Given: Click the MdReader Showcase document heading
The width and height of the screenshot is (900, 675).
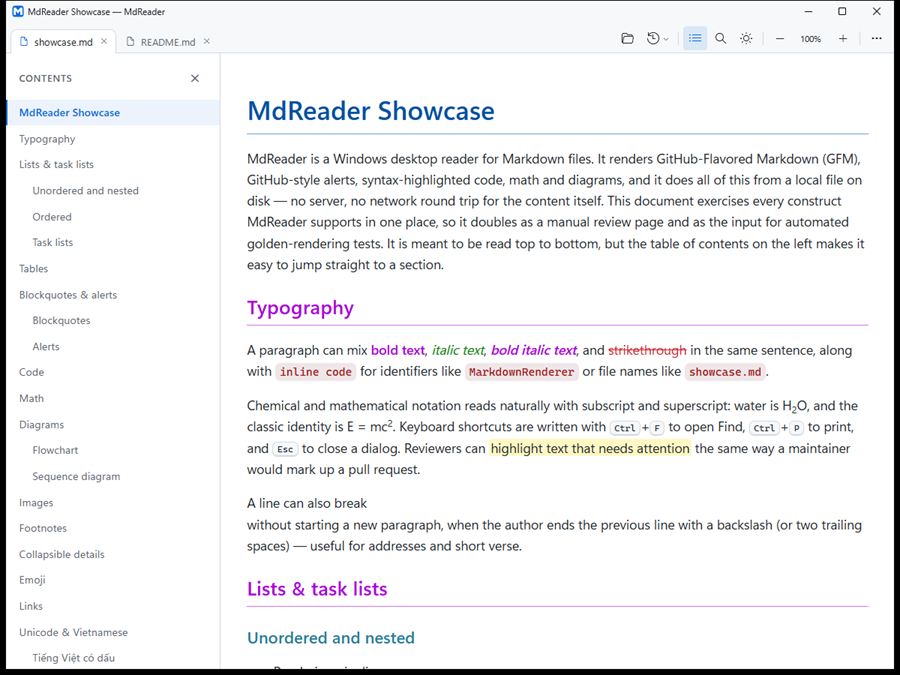Looking at the screenshot, I should [x=371, y=111].
